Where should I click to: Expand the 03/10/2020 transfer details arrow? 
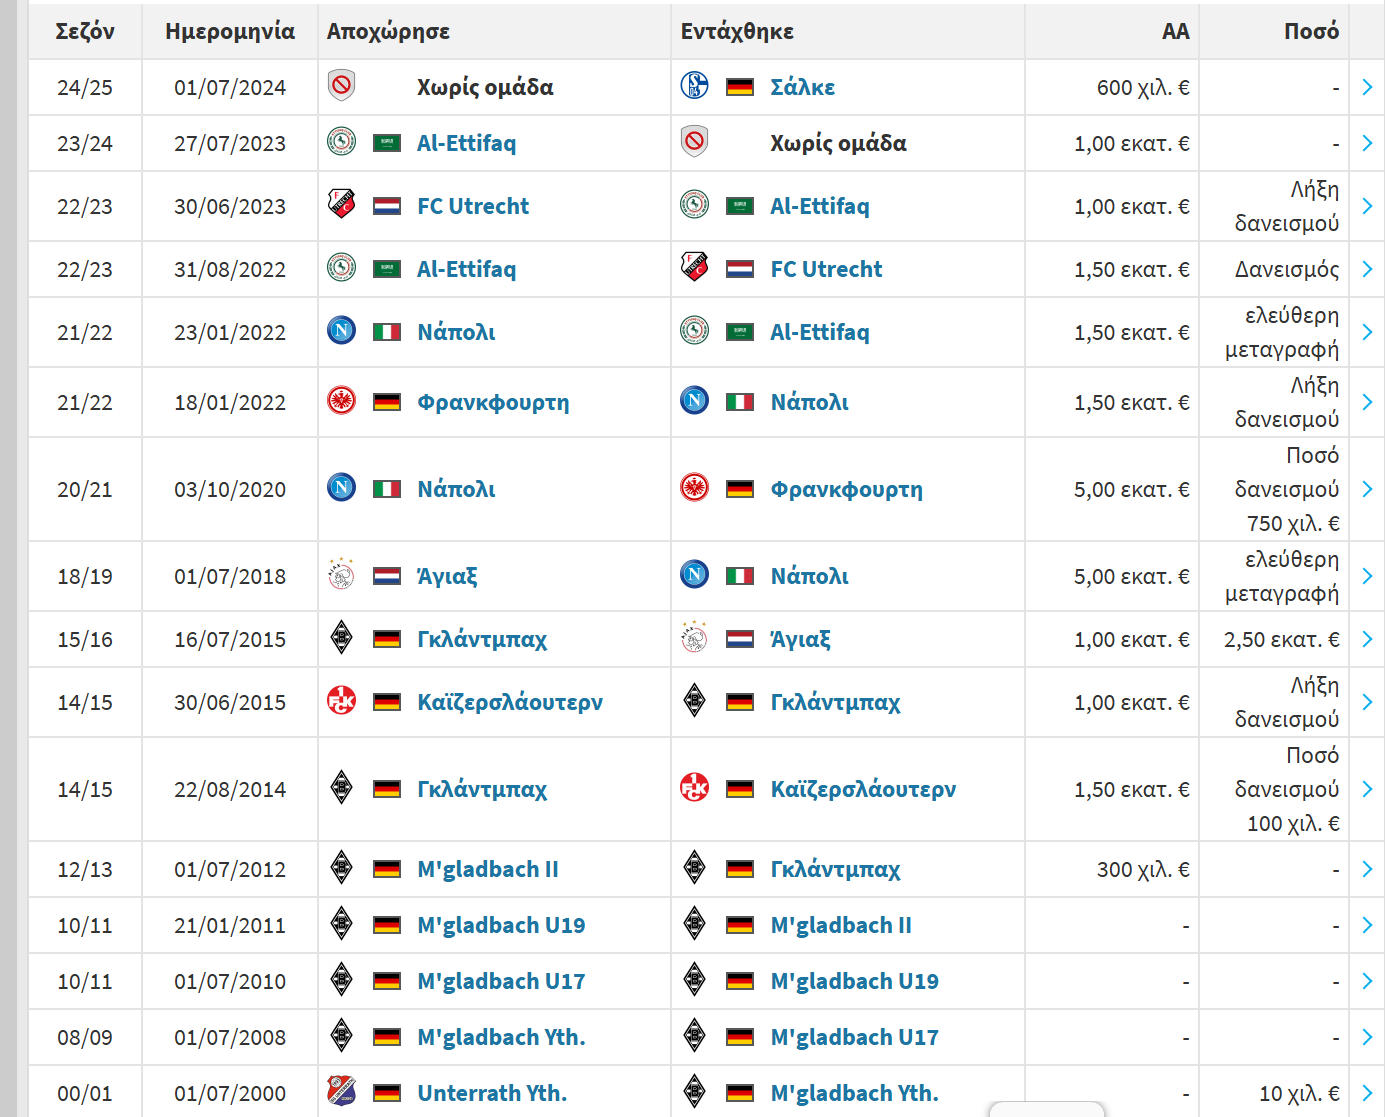click(x=1367, y=489)
